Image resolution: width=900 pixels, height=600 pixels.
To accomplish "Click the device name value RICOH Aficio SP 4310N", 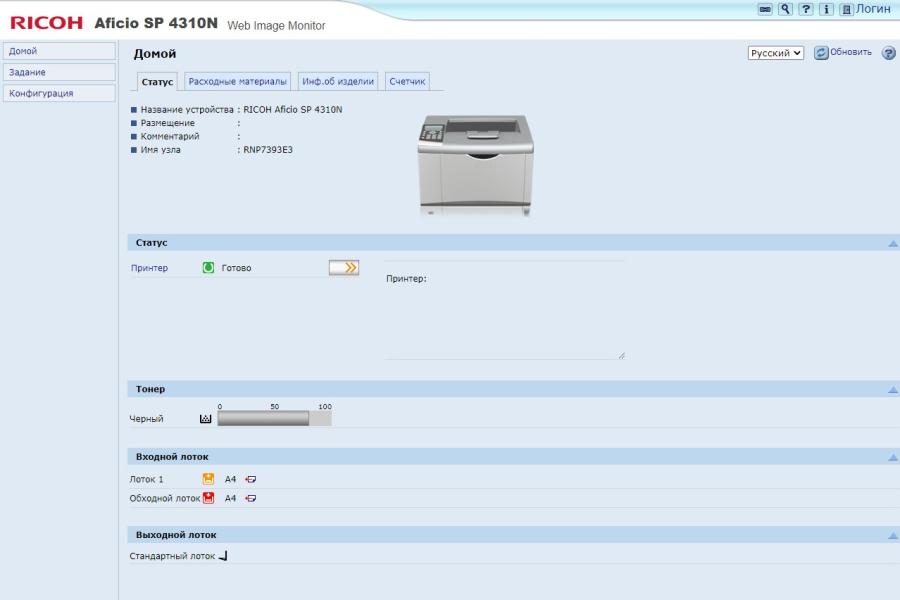I will (293, 110).
